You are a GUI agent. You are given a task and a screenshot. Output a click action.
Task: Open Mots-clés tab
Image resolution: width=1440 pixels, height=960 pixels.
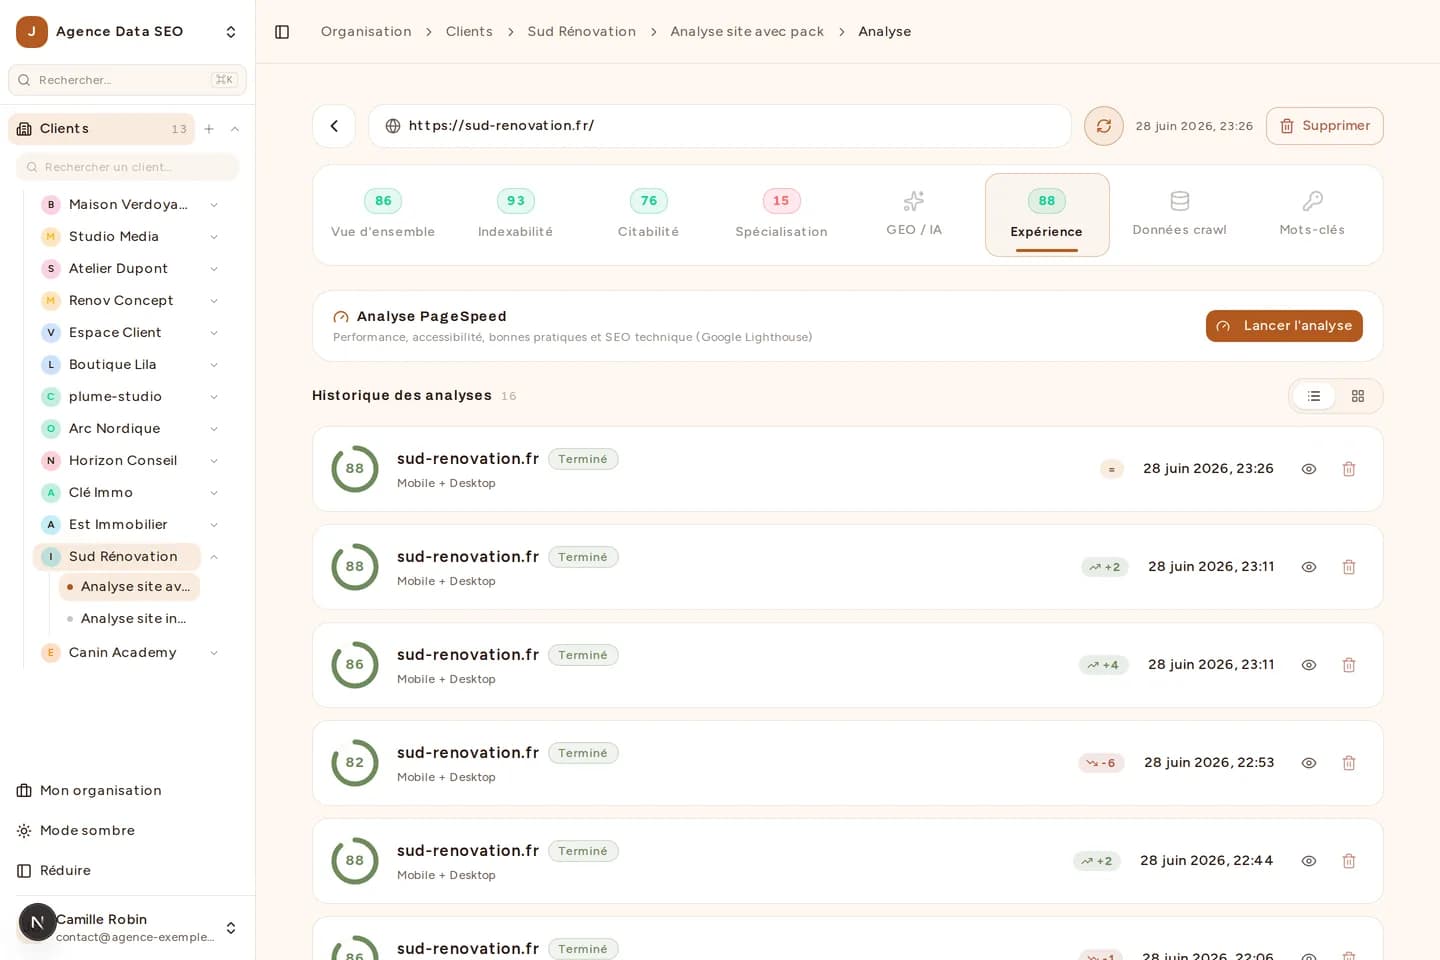(x=1312, y=215)
